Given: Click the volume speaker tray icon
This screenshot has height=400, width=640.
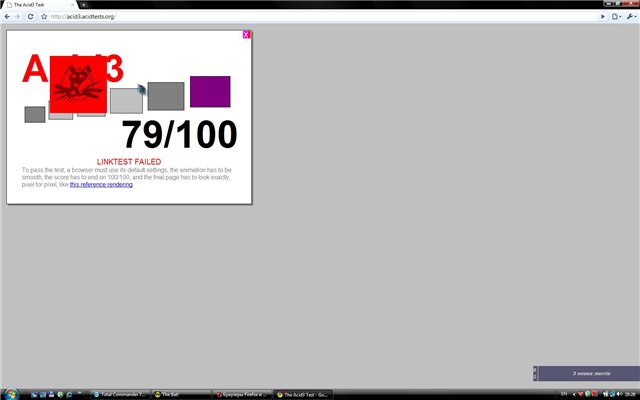Looking at the screenshot, I should pyautogui.click(x=619, y=394).
